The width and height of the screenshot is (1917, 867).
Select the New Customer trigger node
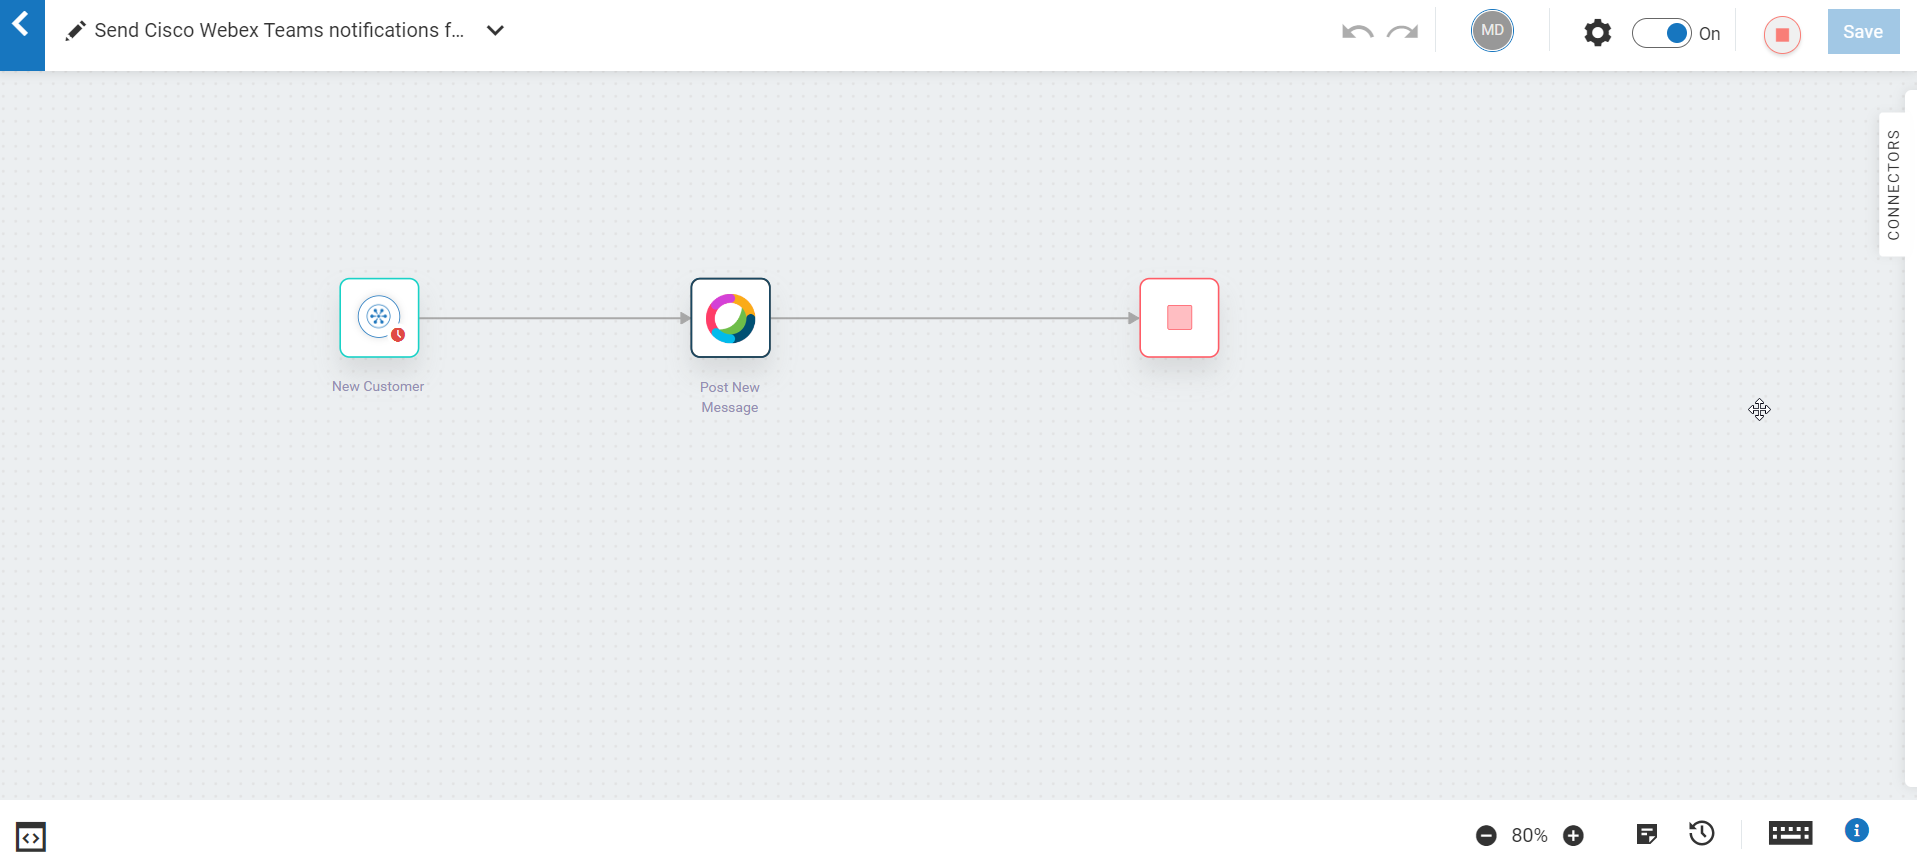pyautogui.click(x=379, y=318)
